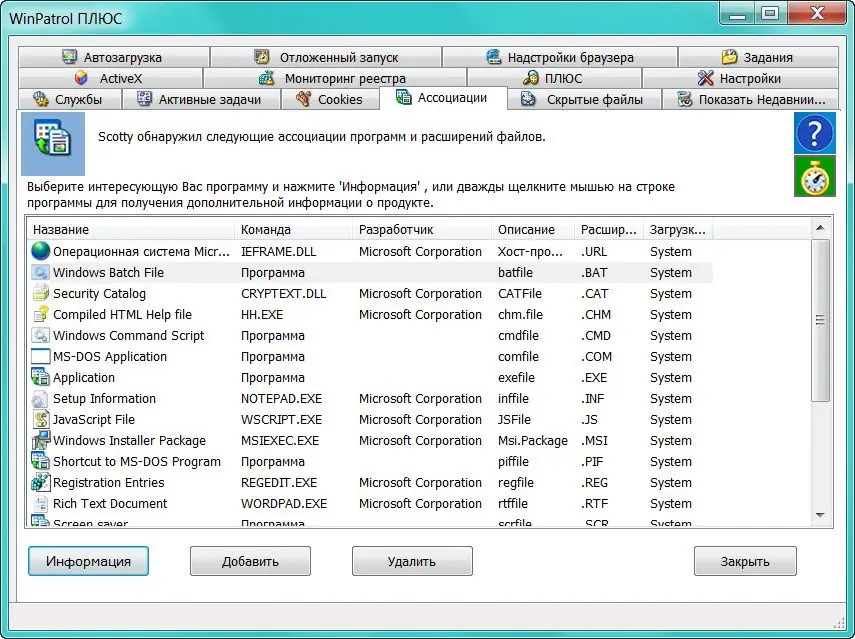This screenshot has width=855, height=639.
Task: Click the globe icon beside IEFRAME.DLL row
Action: coord(40,252)
